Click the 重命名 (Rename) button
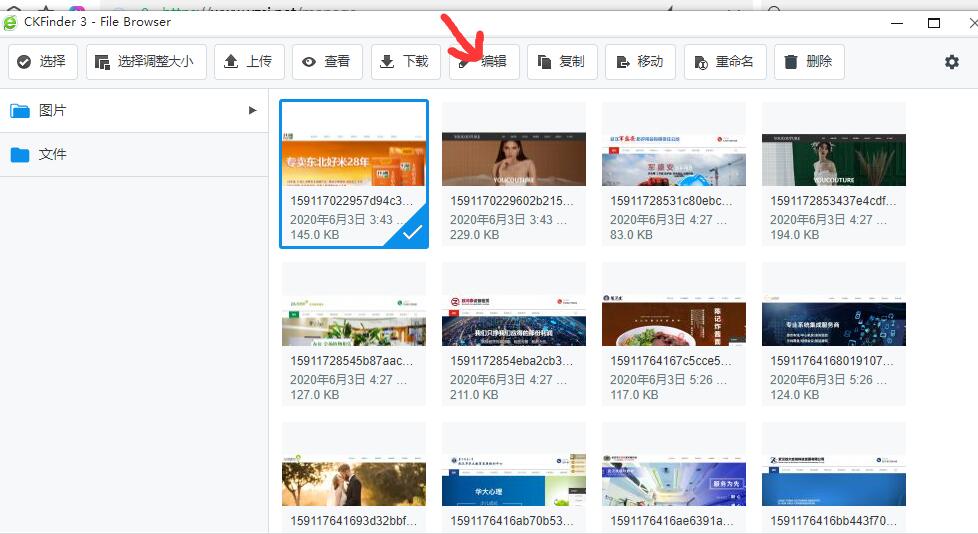The height and width of the screenshot is (534, 978). click(x=724, y=62)
